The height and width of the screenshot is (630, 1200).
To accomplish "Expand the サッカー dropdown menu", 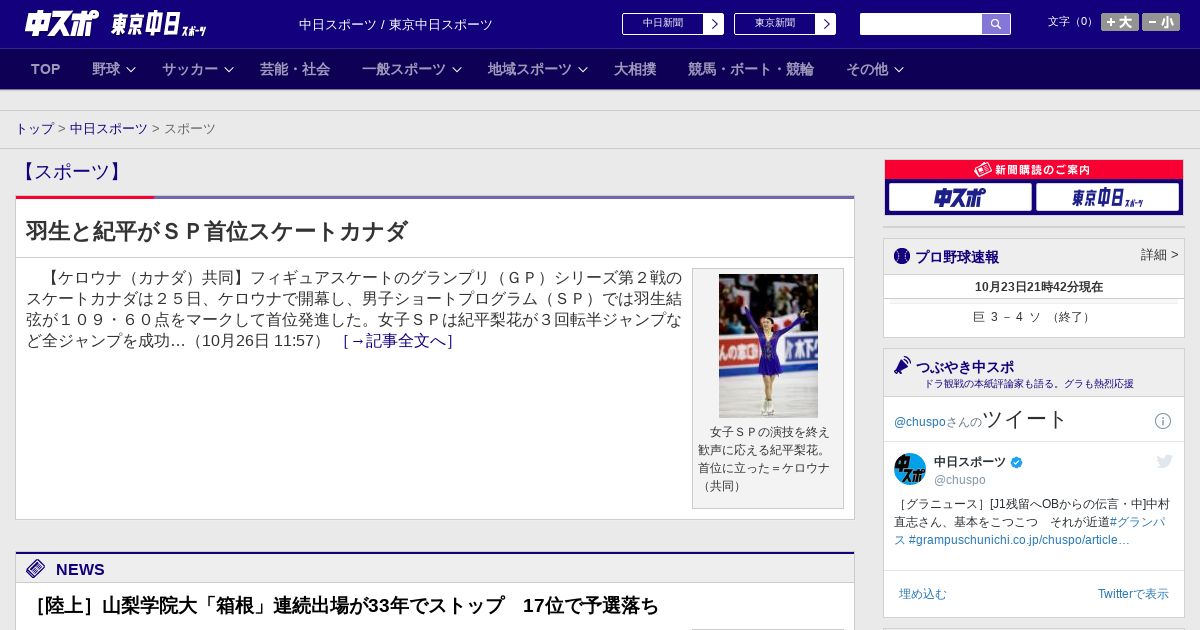I will tap(198, 69).
